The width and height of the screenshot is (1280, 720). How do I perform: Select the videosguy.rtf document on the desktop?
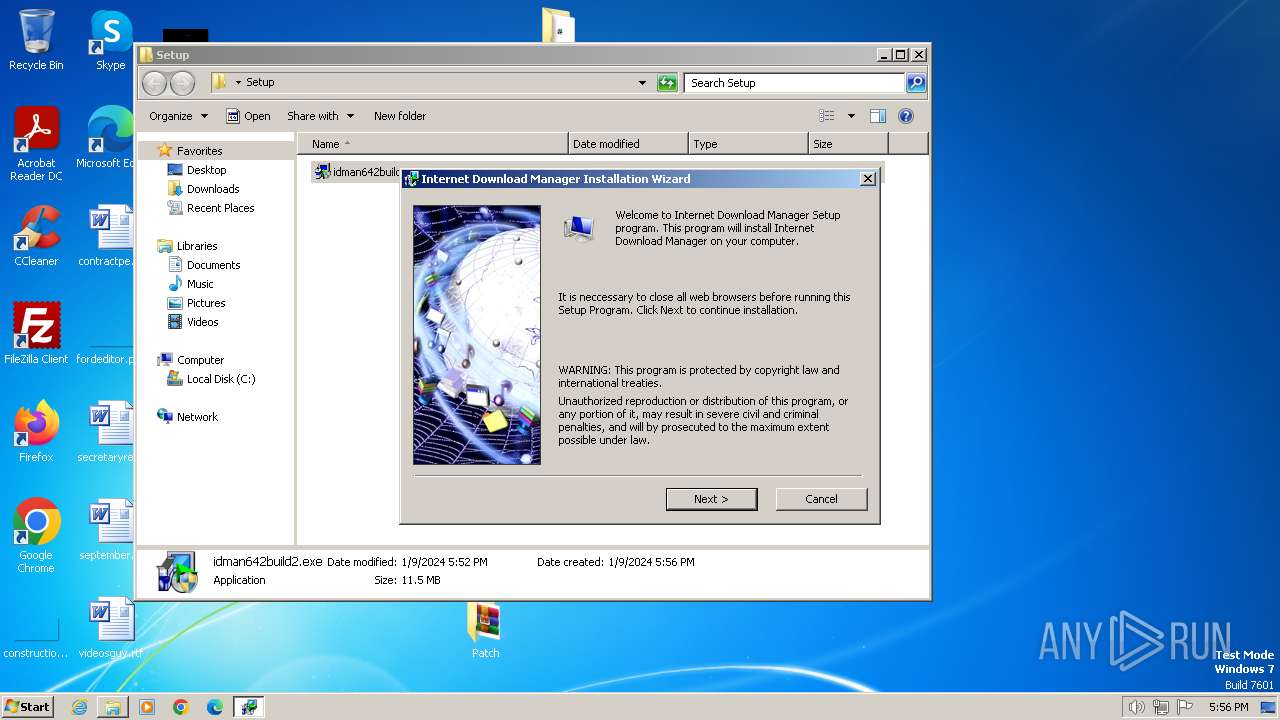click(110, 628)
